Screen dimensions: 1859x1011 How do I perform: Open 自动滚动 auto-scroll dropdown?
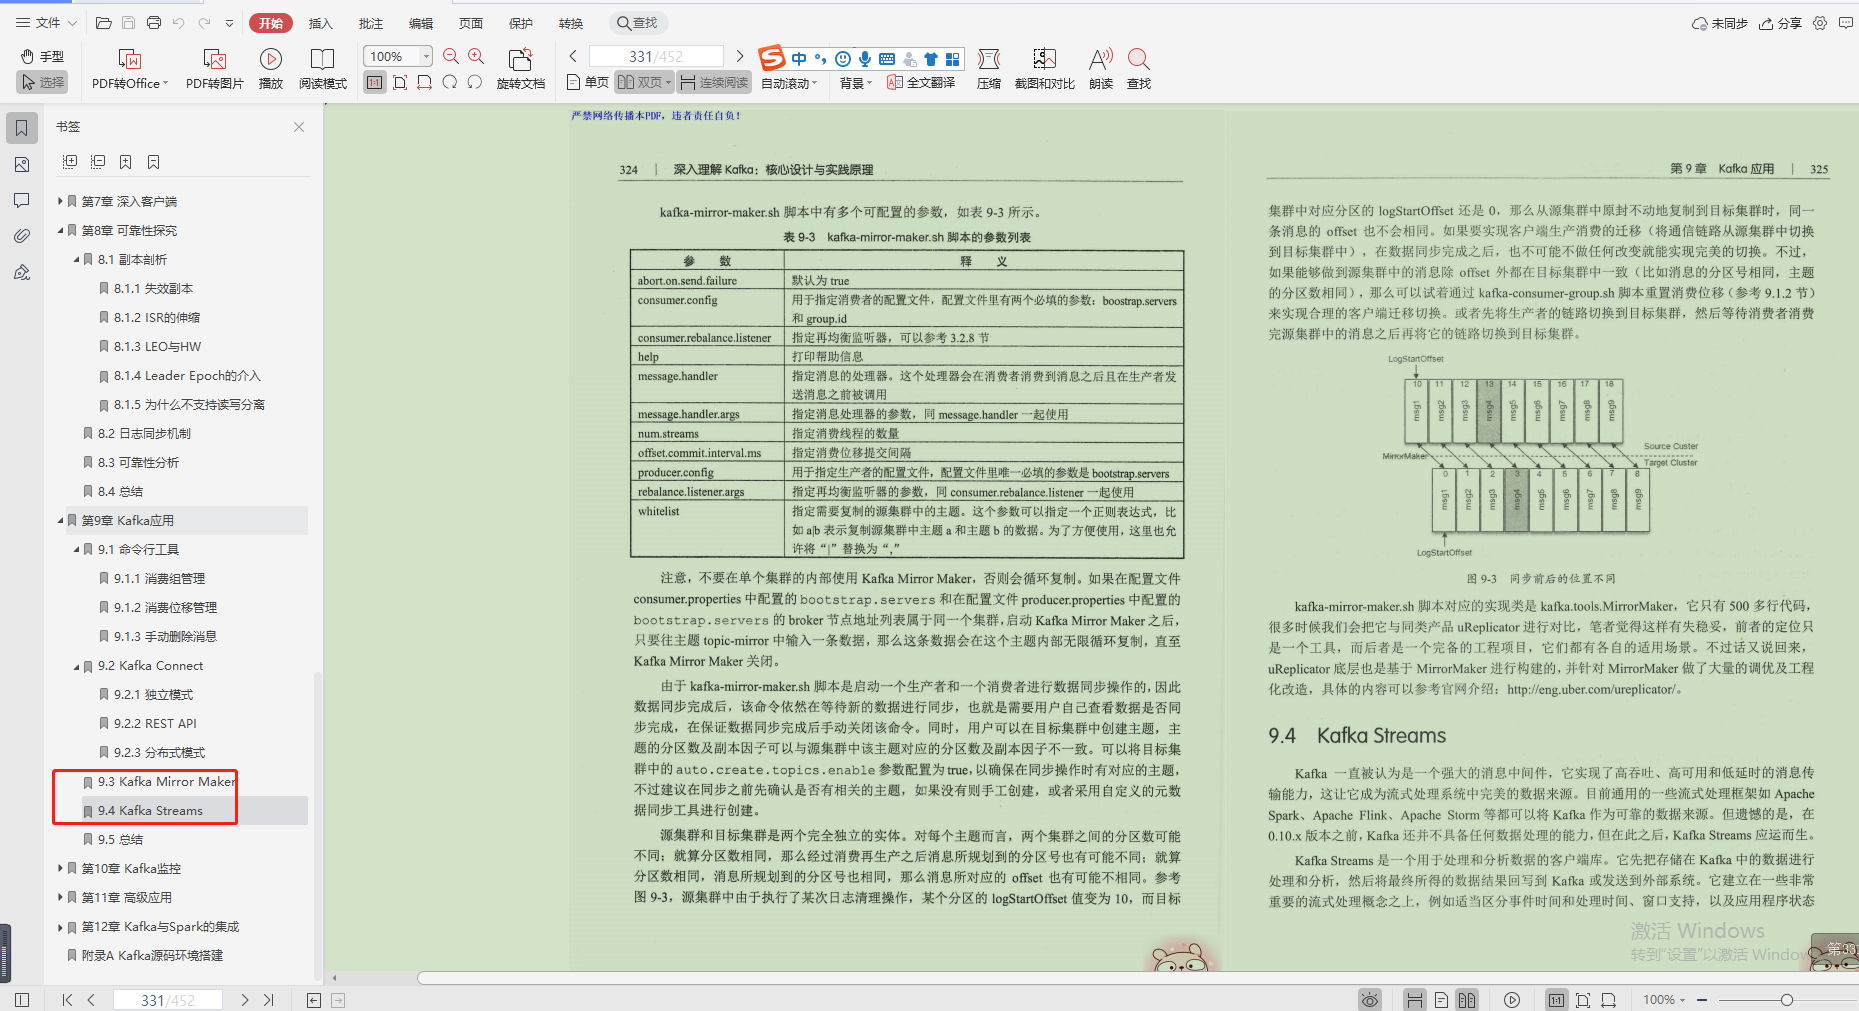pos(789,84)
